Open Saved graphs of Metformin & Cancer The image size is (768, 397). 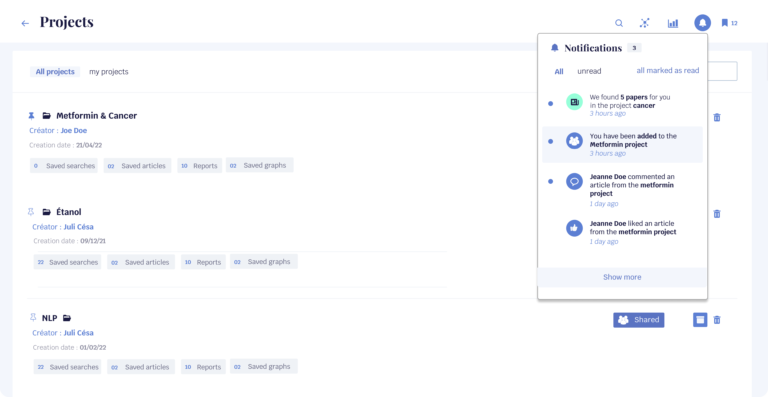[260, 165]
